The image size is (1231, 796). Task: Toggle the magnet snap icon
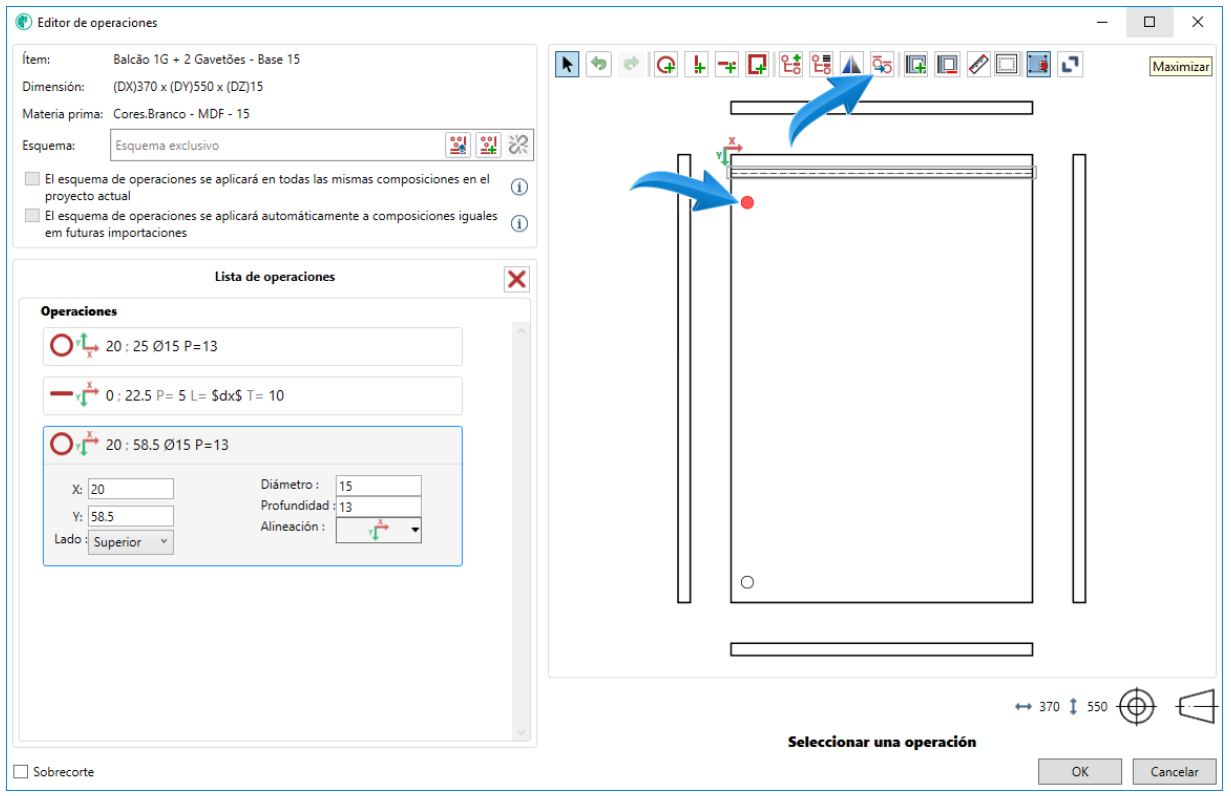click(x=1038, y=65)
